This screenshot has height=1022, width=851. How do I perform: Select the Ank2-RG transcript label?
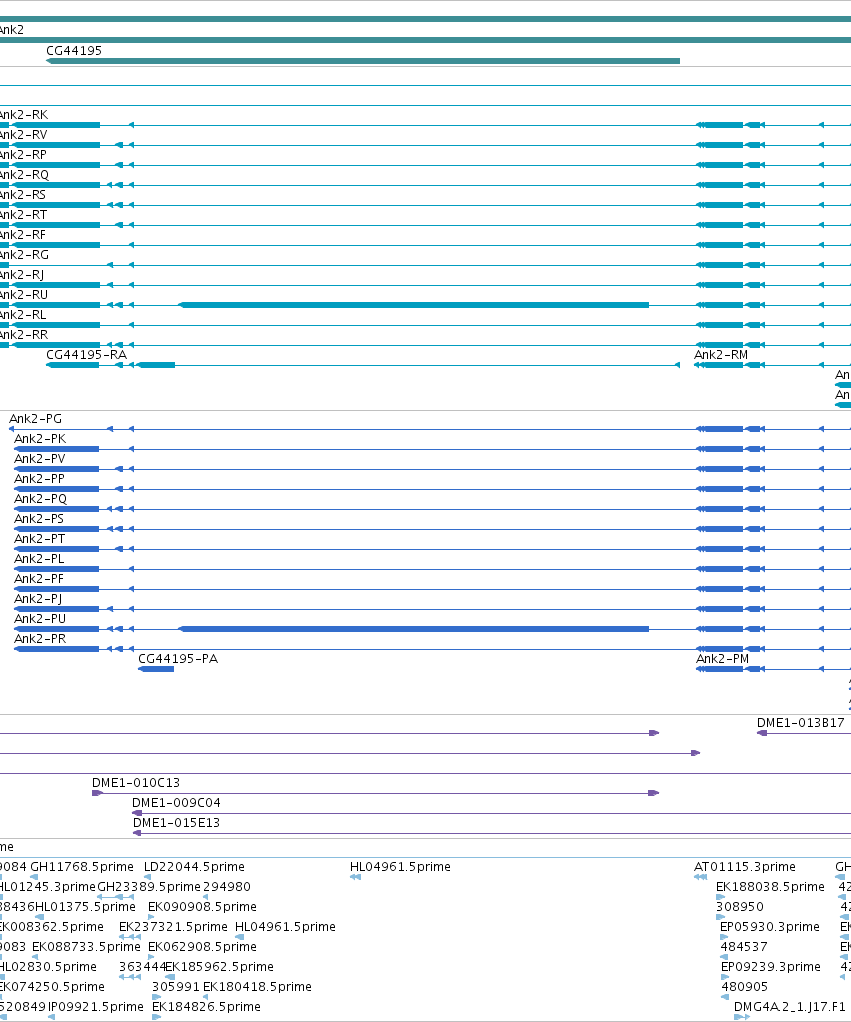tap(24, 255)
